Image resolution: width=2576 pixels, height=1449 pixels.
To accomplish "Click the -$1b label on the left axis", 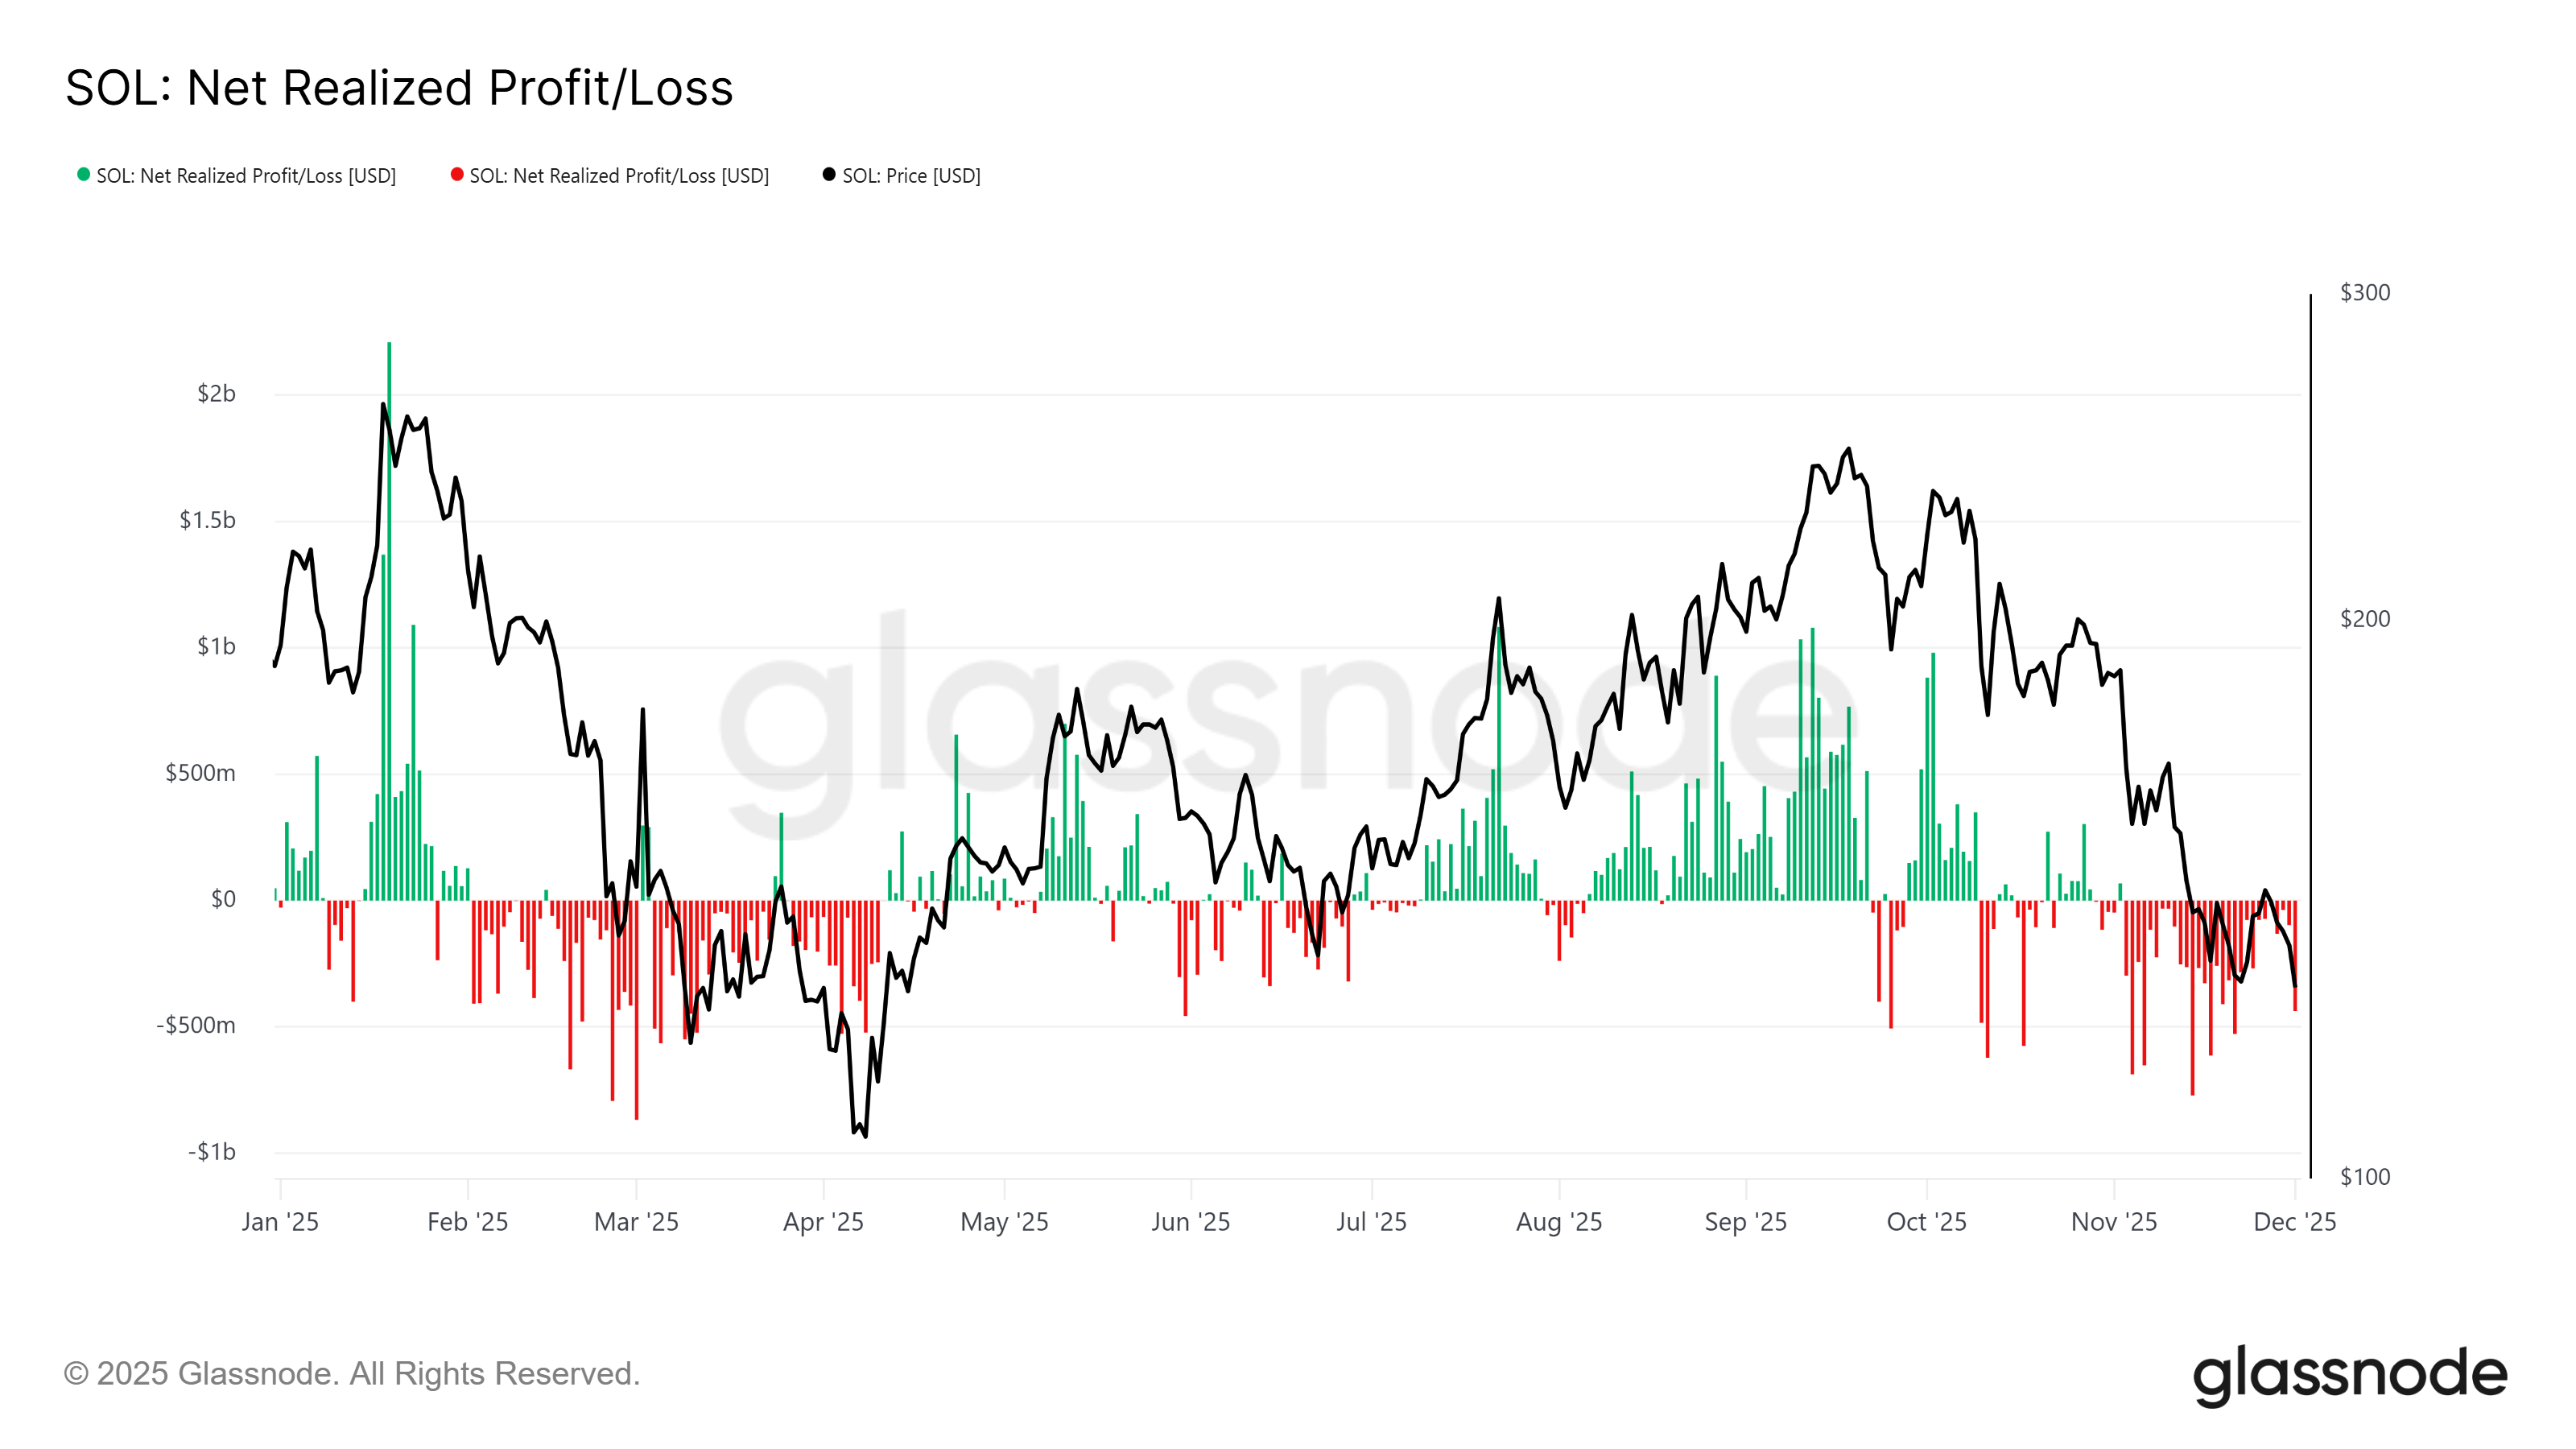I will [212, 1152].
